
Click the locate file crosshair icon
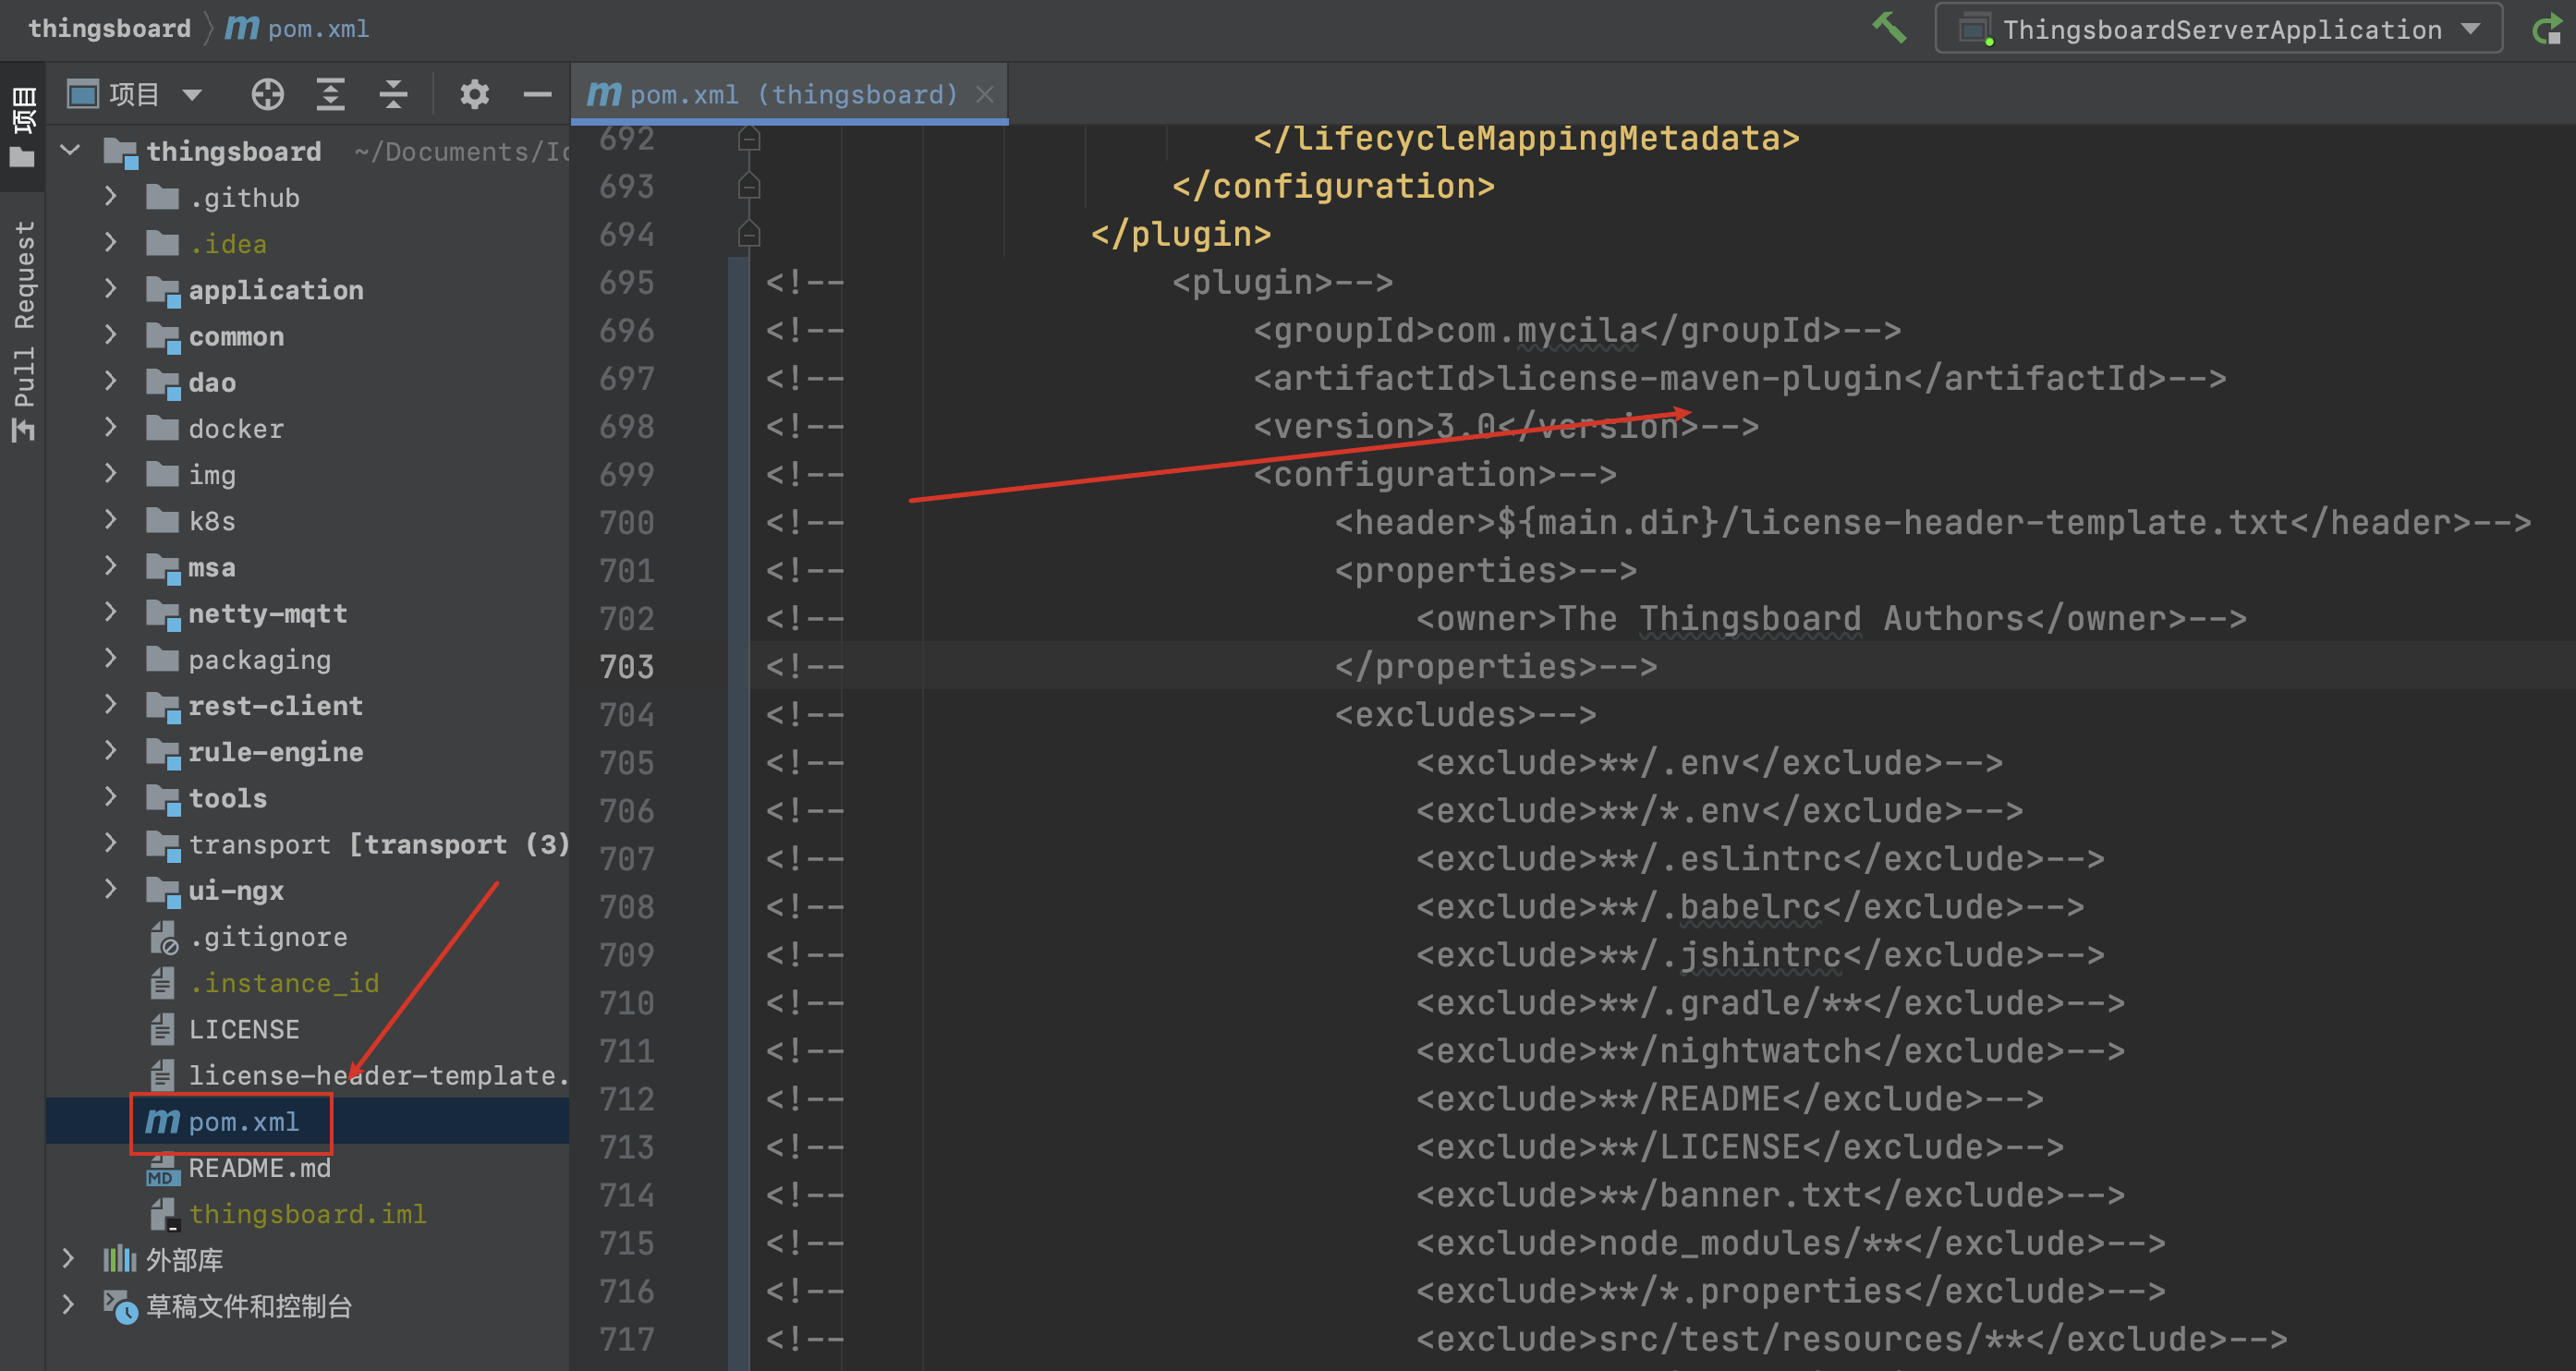[x=267, y=95]
